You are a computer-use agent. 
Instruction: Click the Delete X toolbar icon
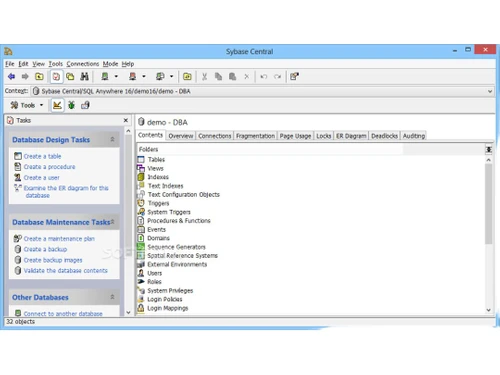point(247,77)
